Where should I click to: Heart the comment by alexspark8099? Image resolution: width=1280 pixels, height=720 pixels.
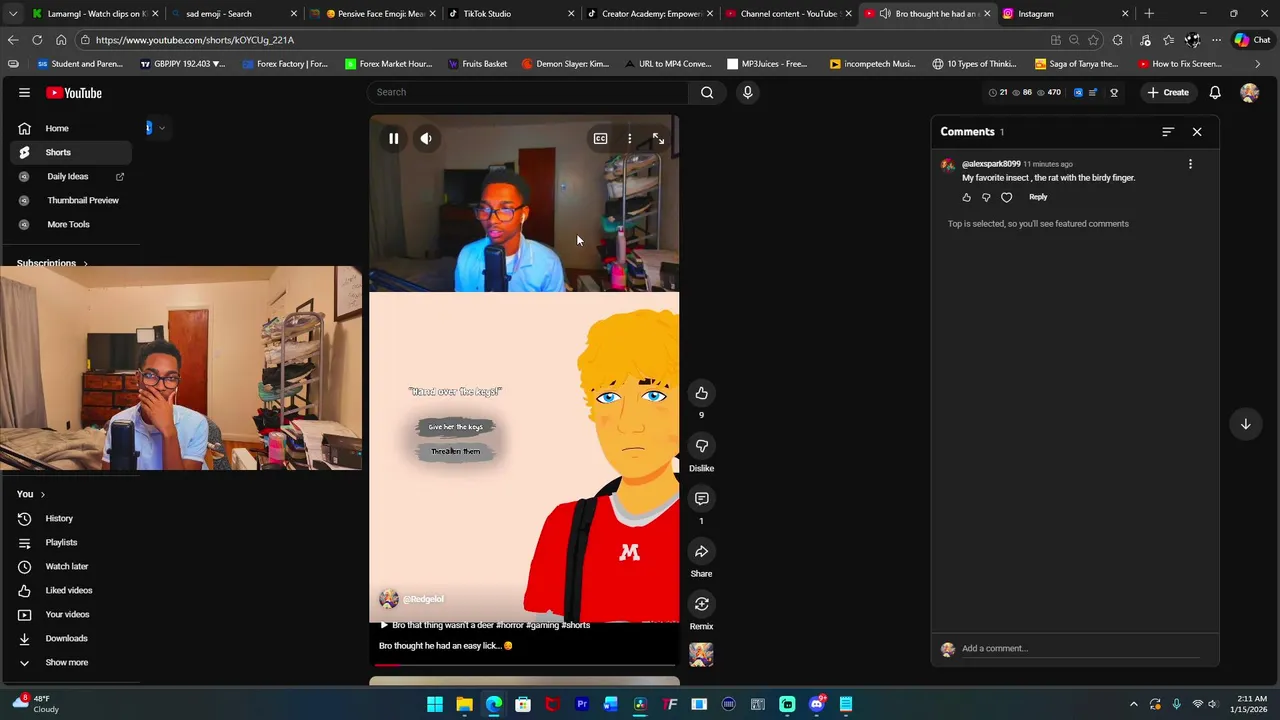1007,198
